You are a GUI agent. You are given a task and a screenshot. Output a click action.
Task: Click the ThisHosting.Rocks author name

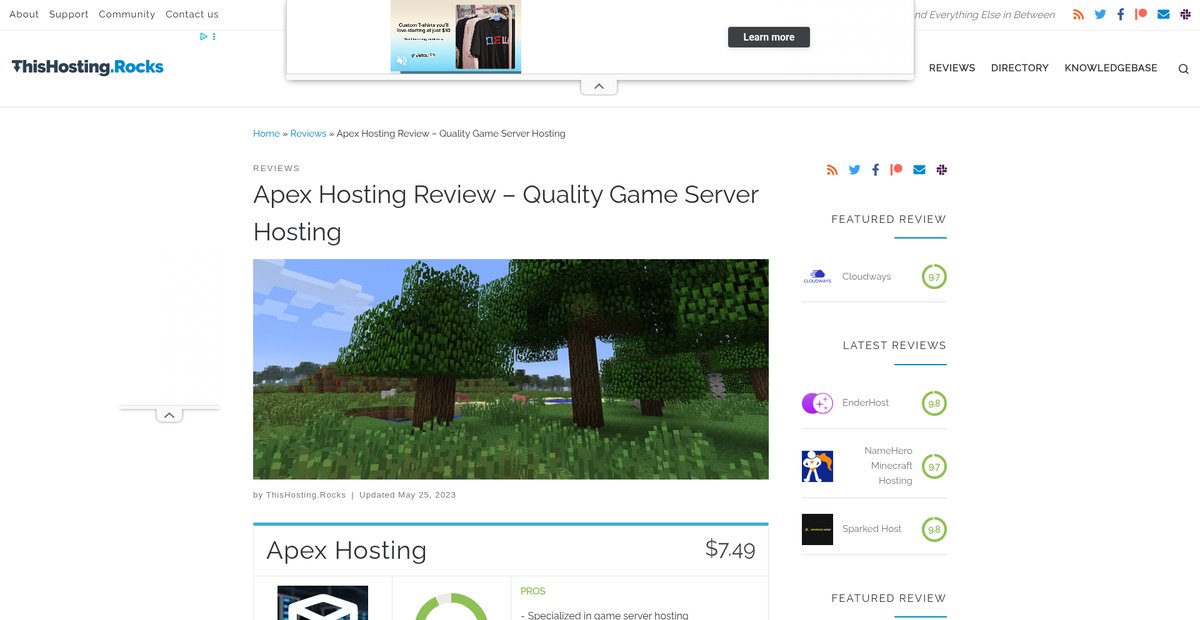coord(306,495)
